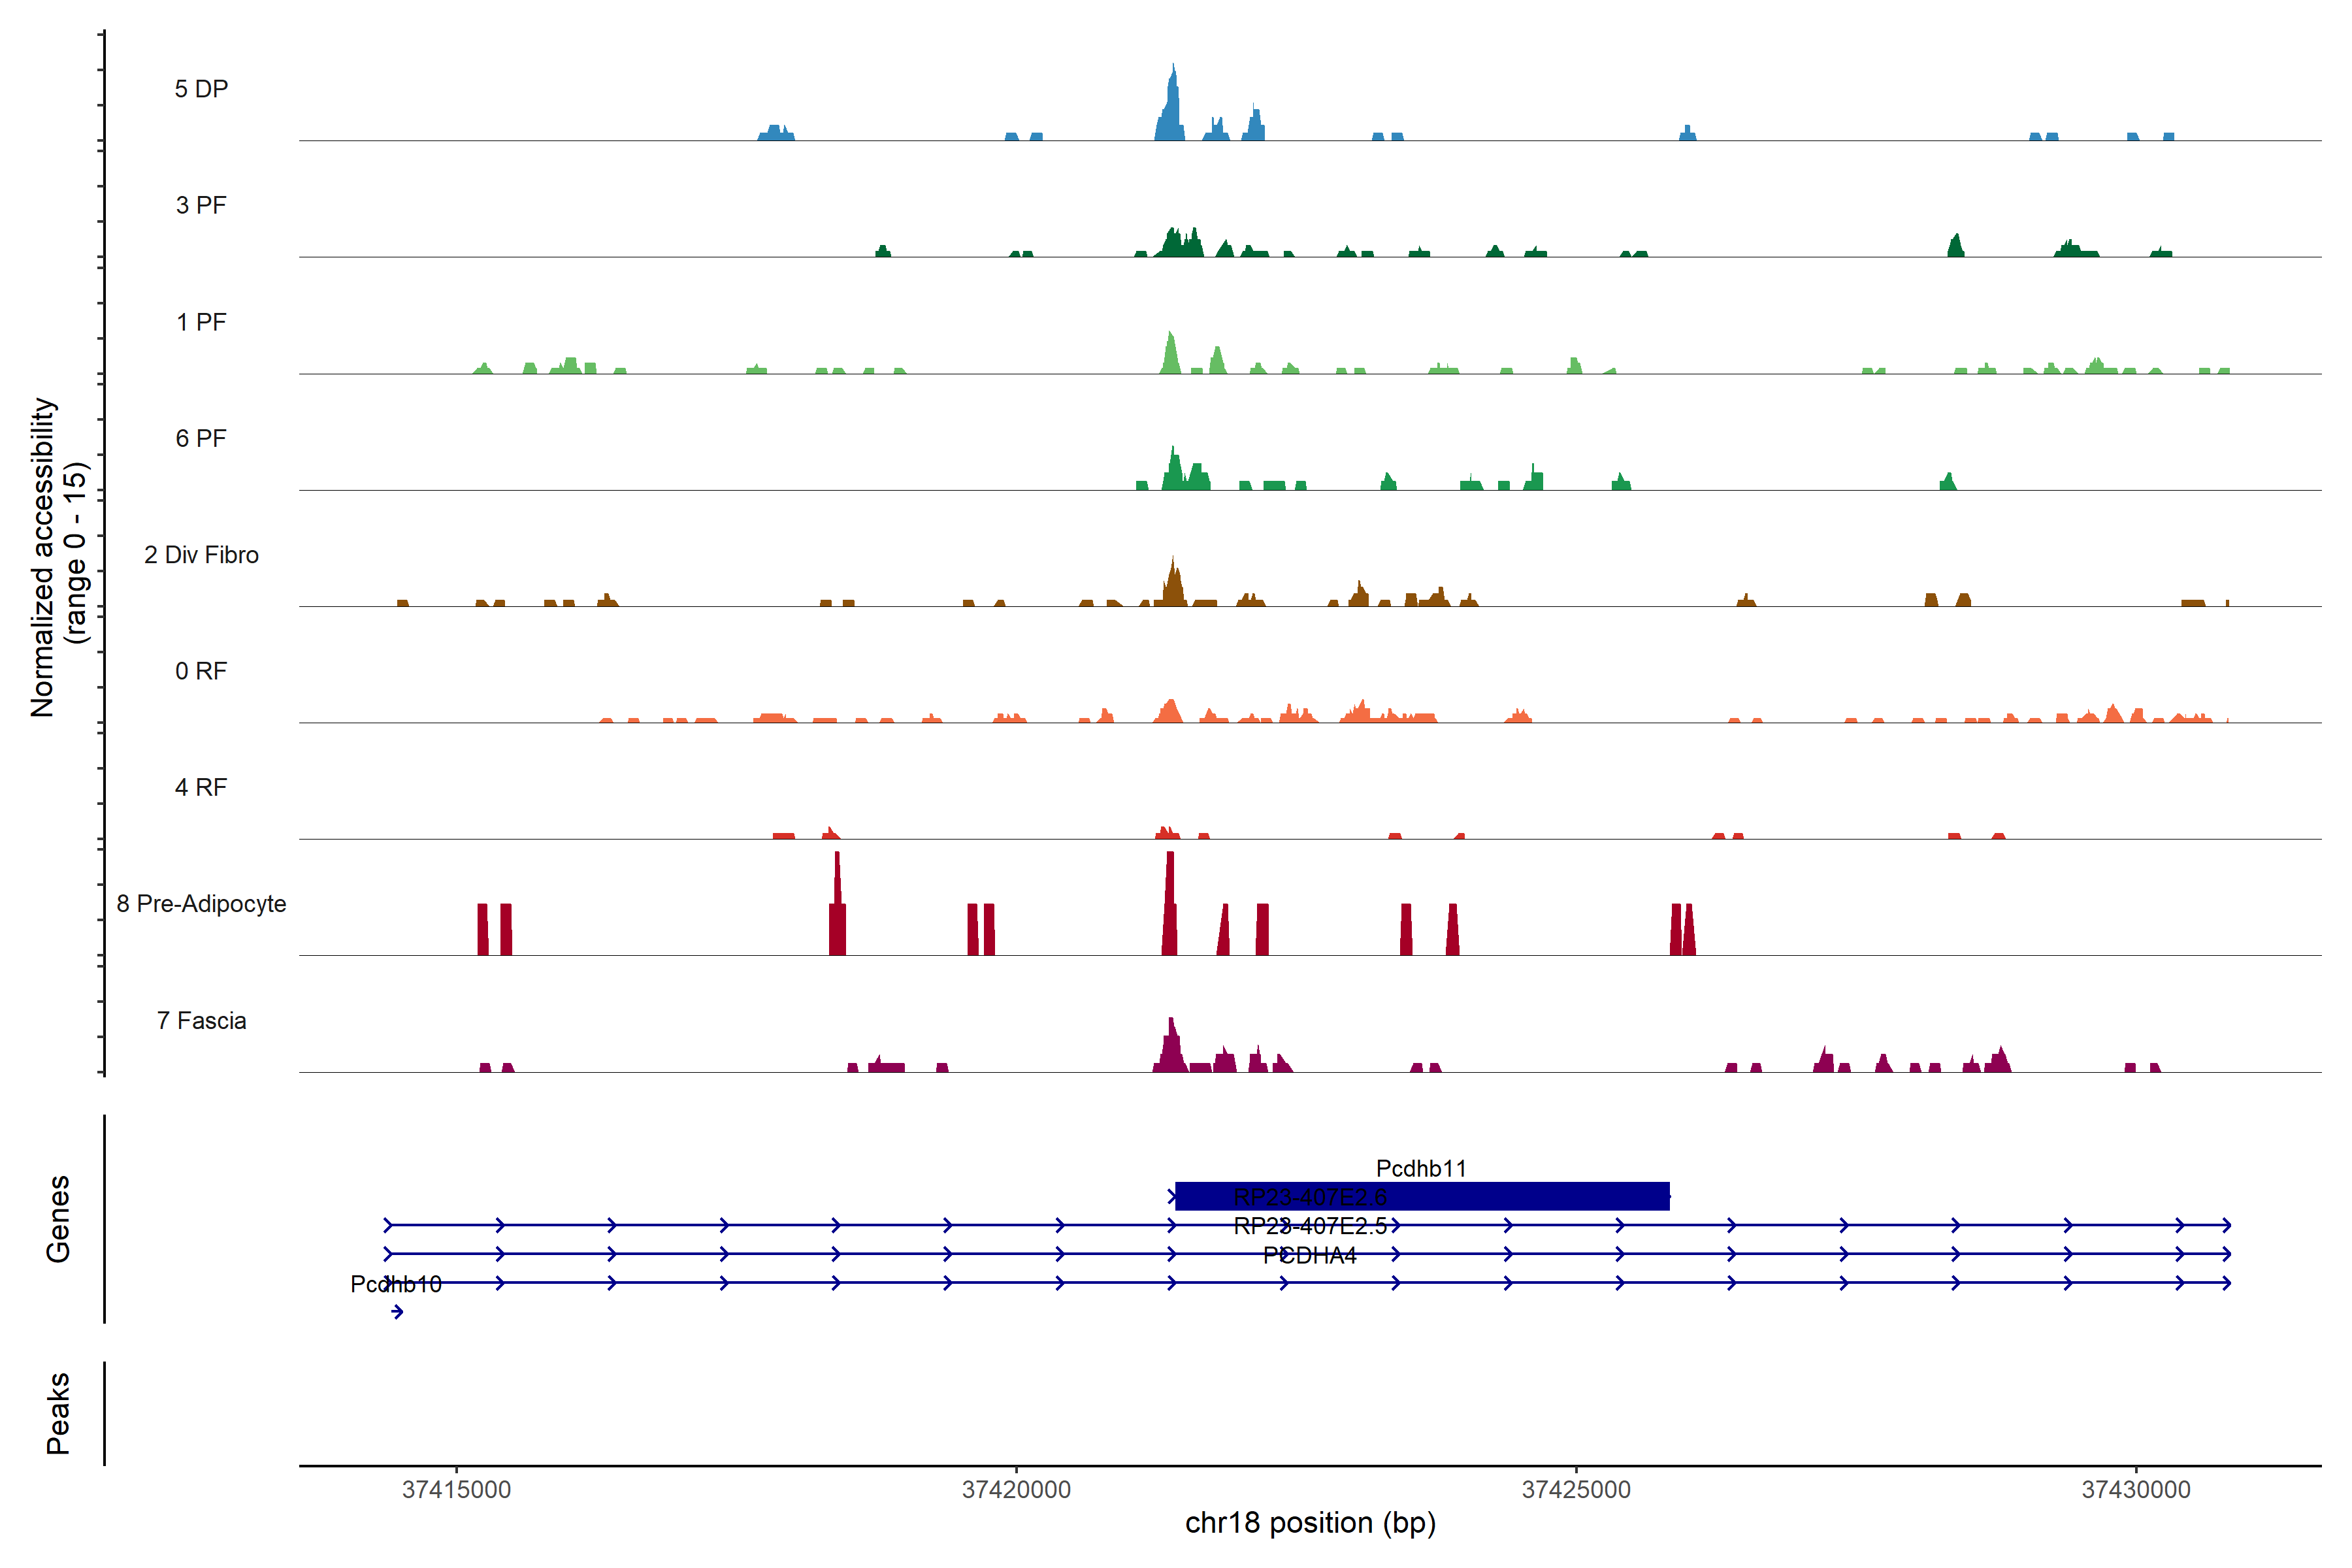Click the 7 Fascia track label
This screenshot has height=1568, width=2352.
point(201,1021)
